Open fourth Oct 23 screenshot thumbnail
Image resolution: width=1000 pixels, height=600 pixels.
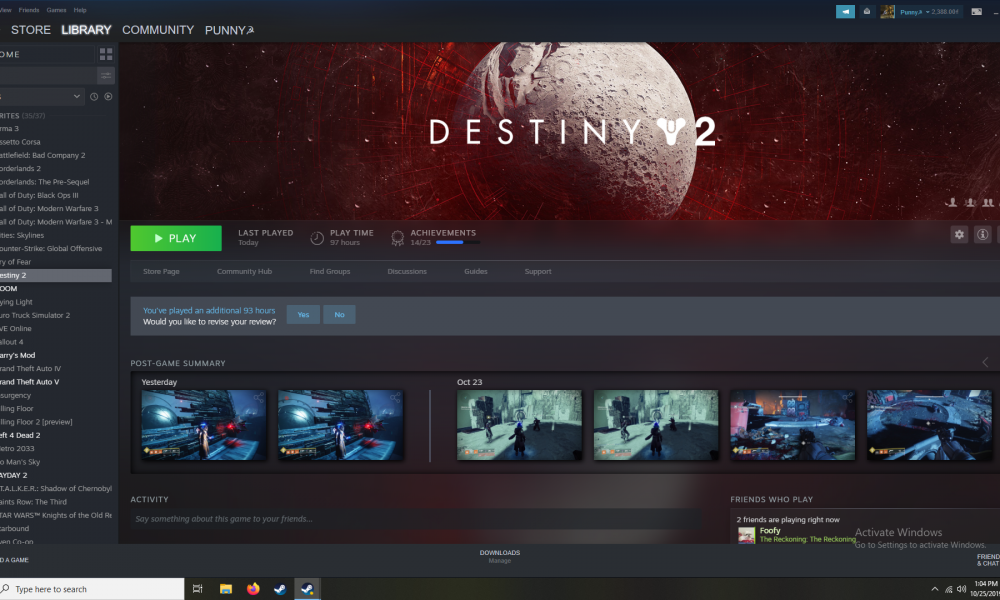(929, 425)
